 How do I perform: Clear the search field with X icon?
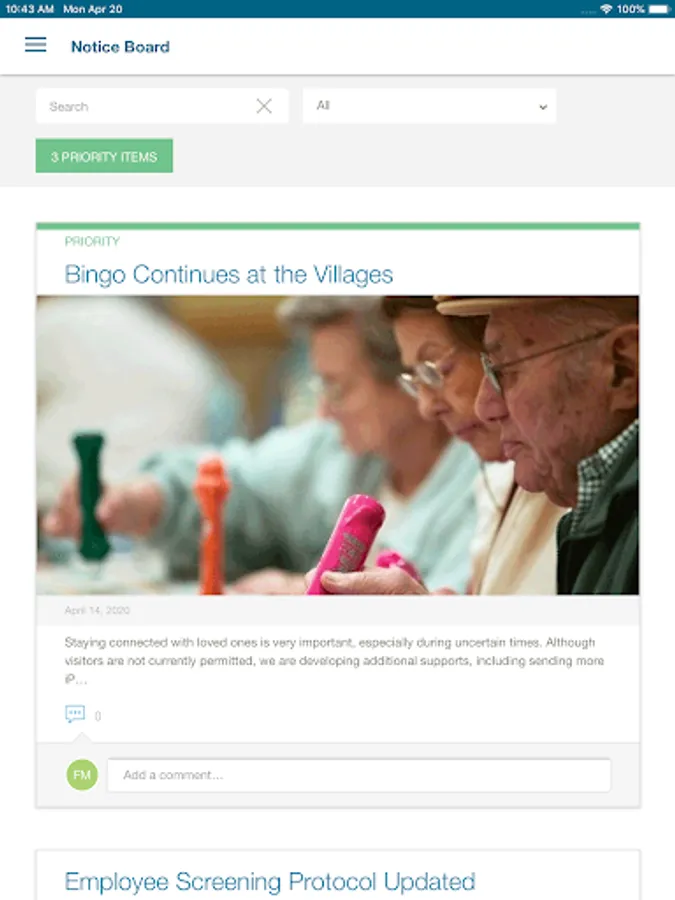264,106
